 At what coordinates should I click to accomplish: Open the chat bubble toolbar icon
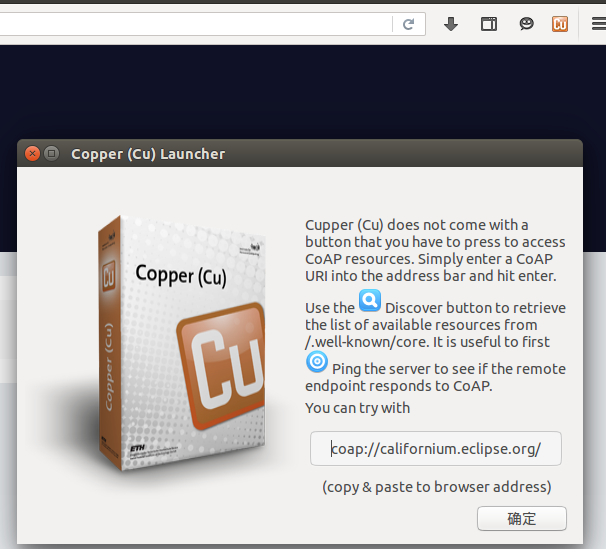(526, 24)
